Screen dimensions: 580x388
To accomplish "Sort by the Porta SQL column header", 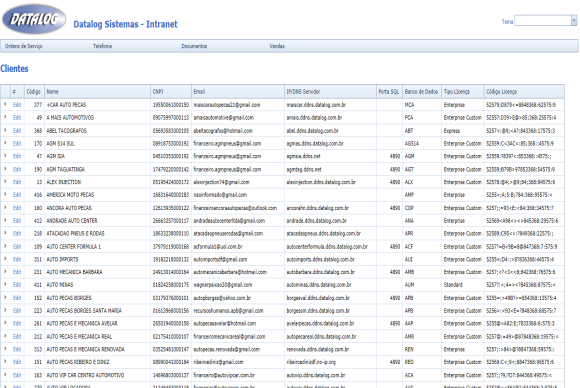I will pos(389,92).
